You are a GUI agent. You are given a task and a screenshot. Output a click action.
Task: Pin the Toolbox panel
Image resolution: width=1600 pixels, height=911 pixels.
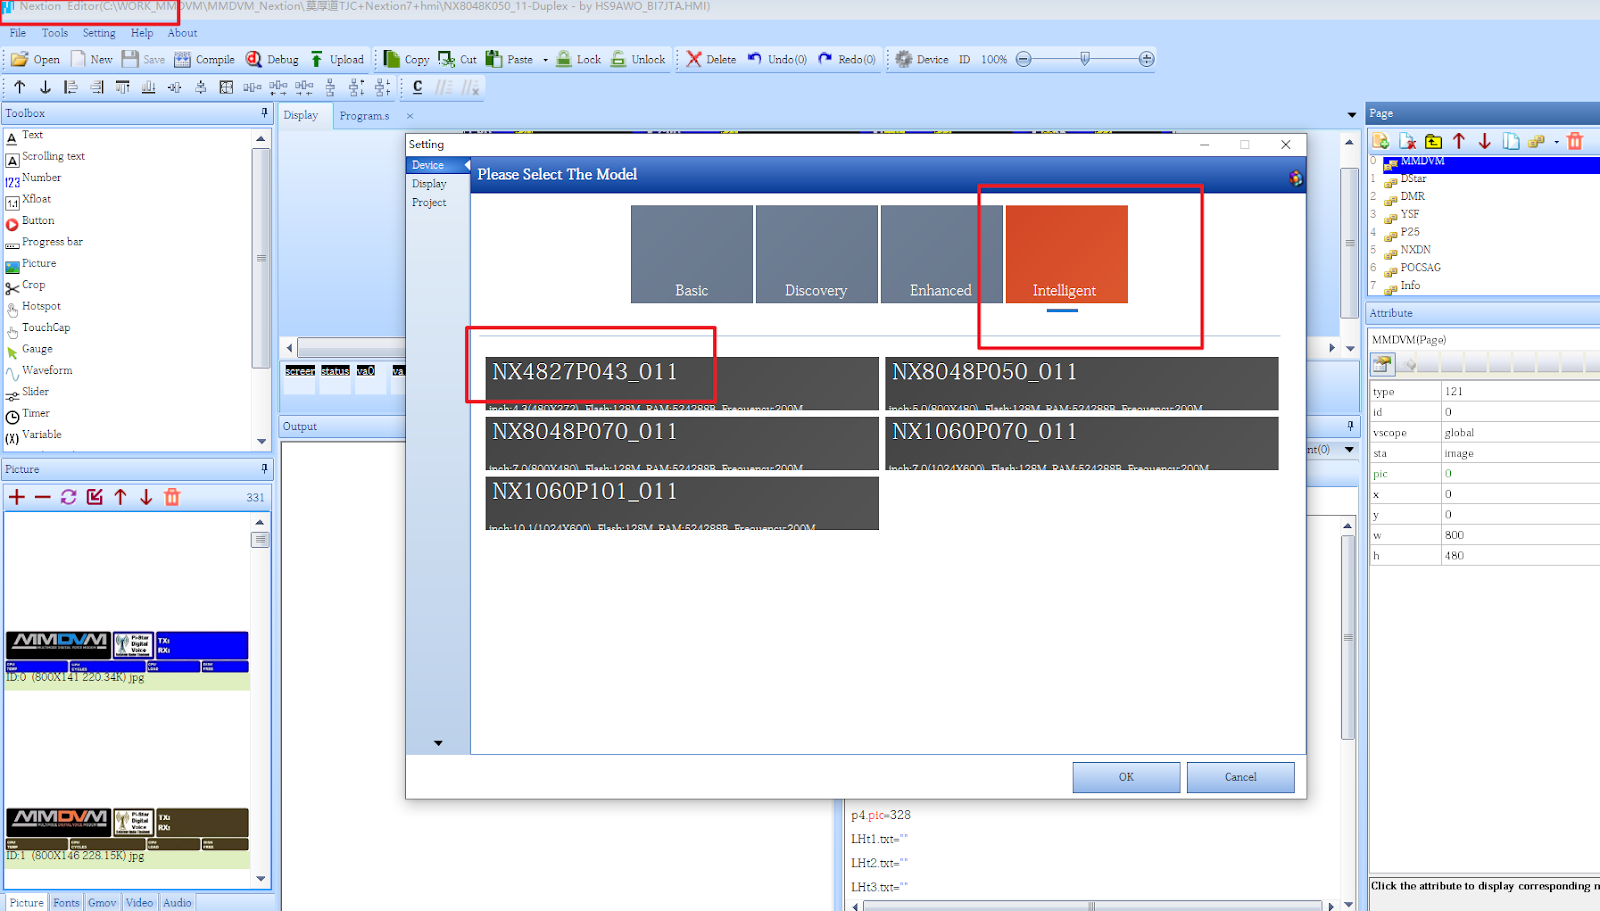pyautogui.click(x=264, y=113)
